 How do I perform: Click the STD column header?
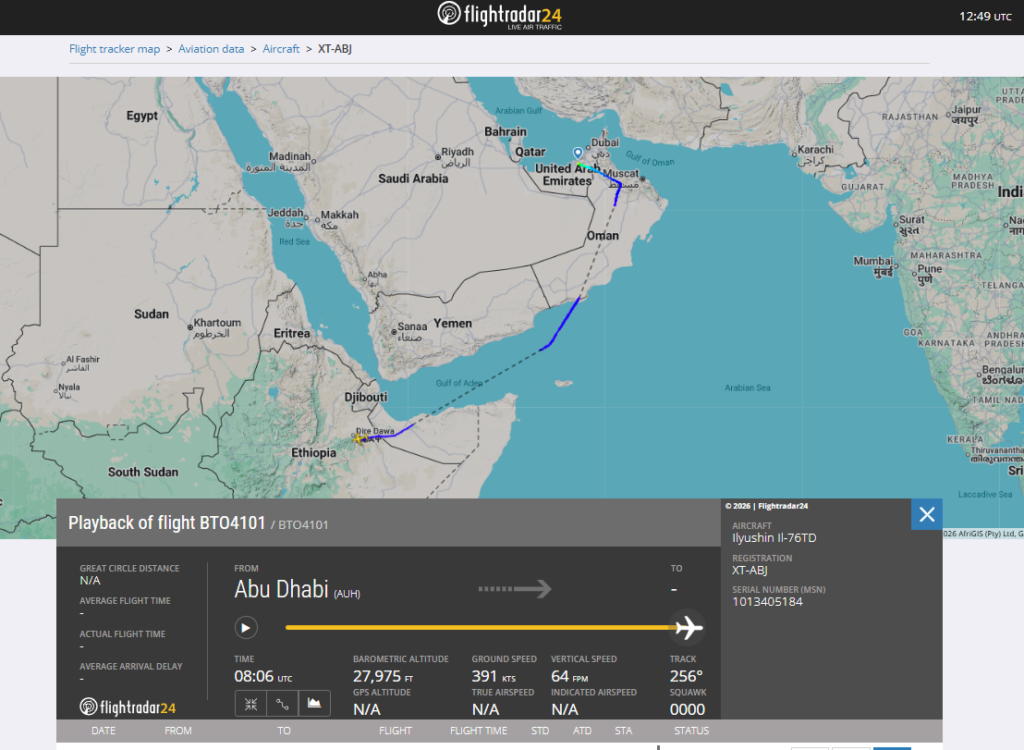pyautogui.click(x=540, y=730)
